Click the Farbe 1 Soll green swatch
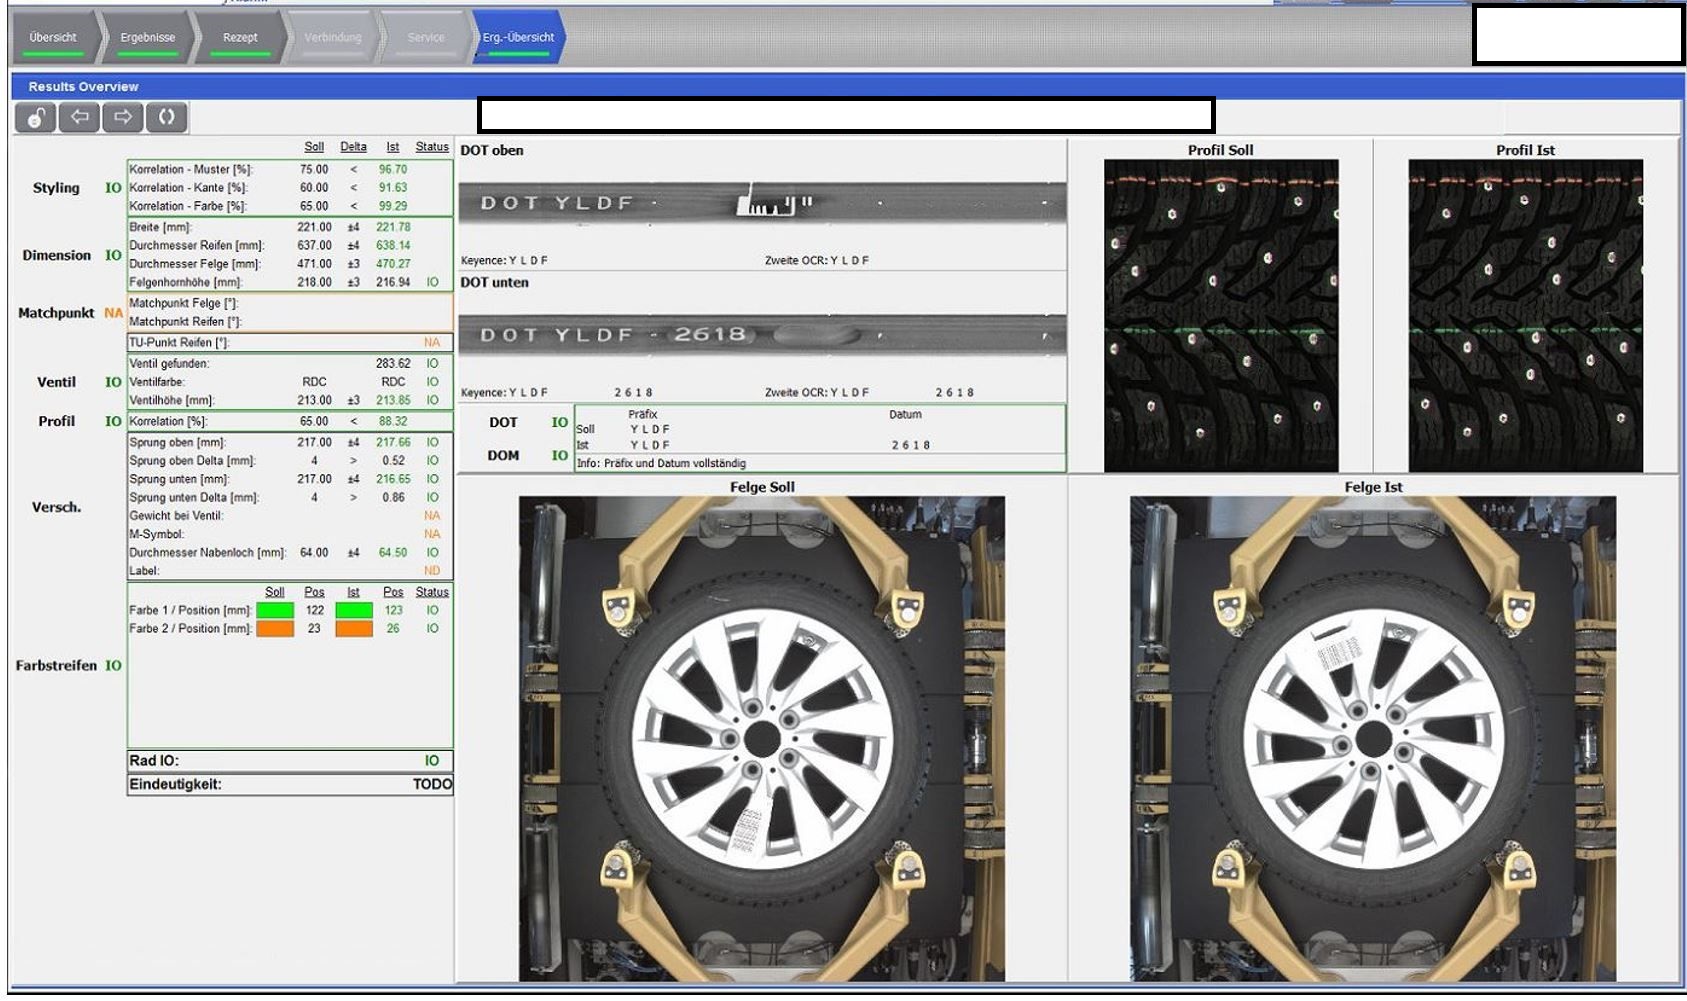Screen dimensions: 1687x1001 pyautogui.click(x=275, y=610)
